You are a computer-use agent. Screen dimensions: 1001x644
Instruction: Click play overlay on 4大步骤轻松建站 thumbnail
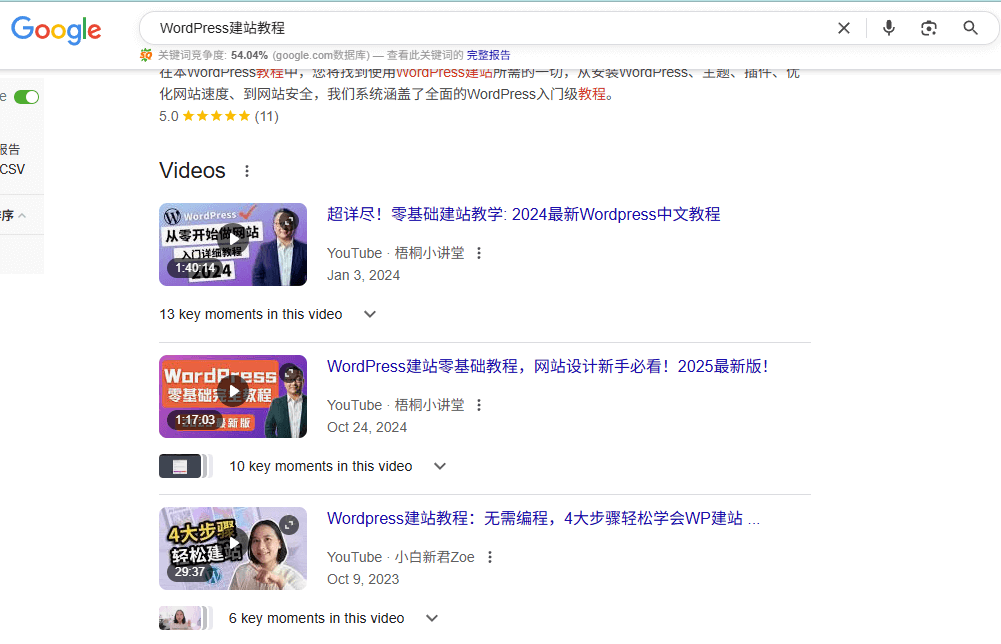[x=234, y=544]
